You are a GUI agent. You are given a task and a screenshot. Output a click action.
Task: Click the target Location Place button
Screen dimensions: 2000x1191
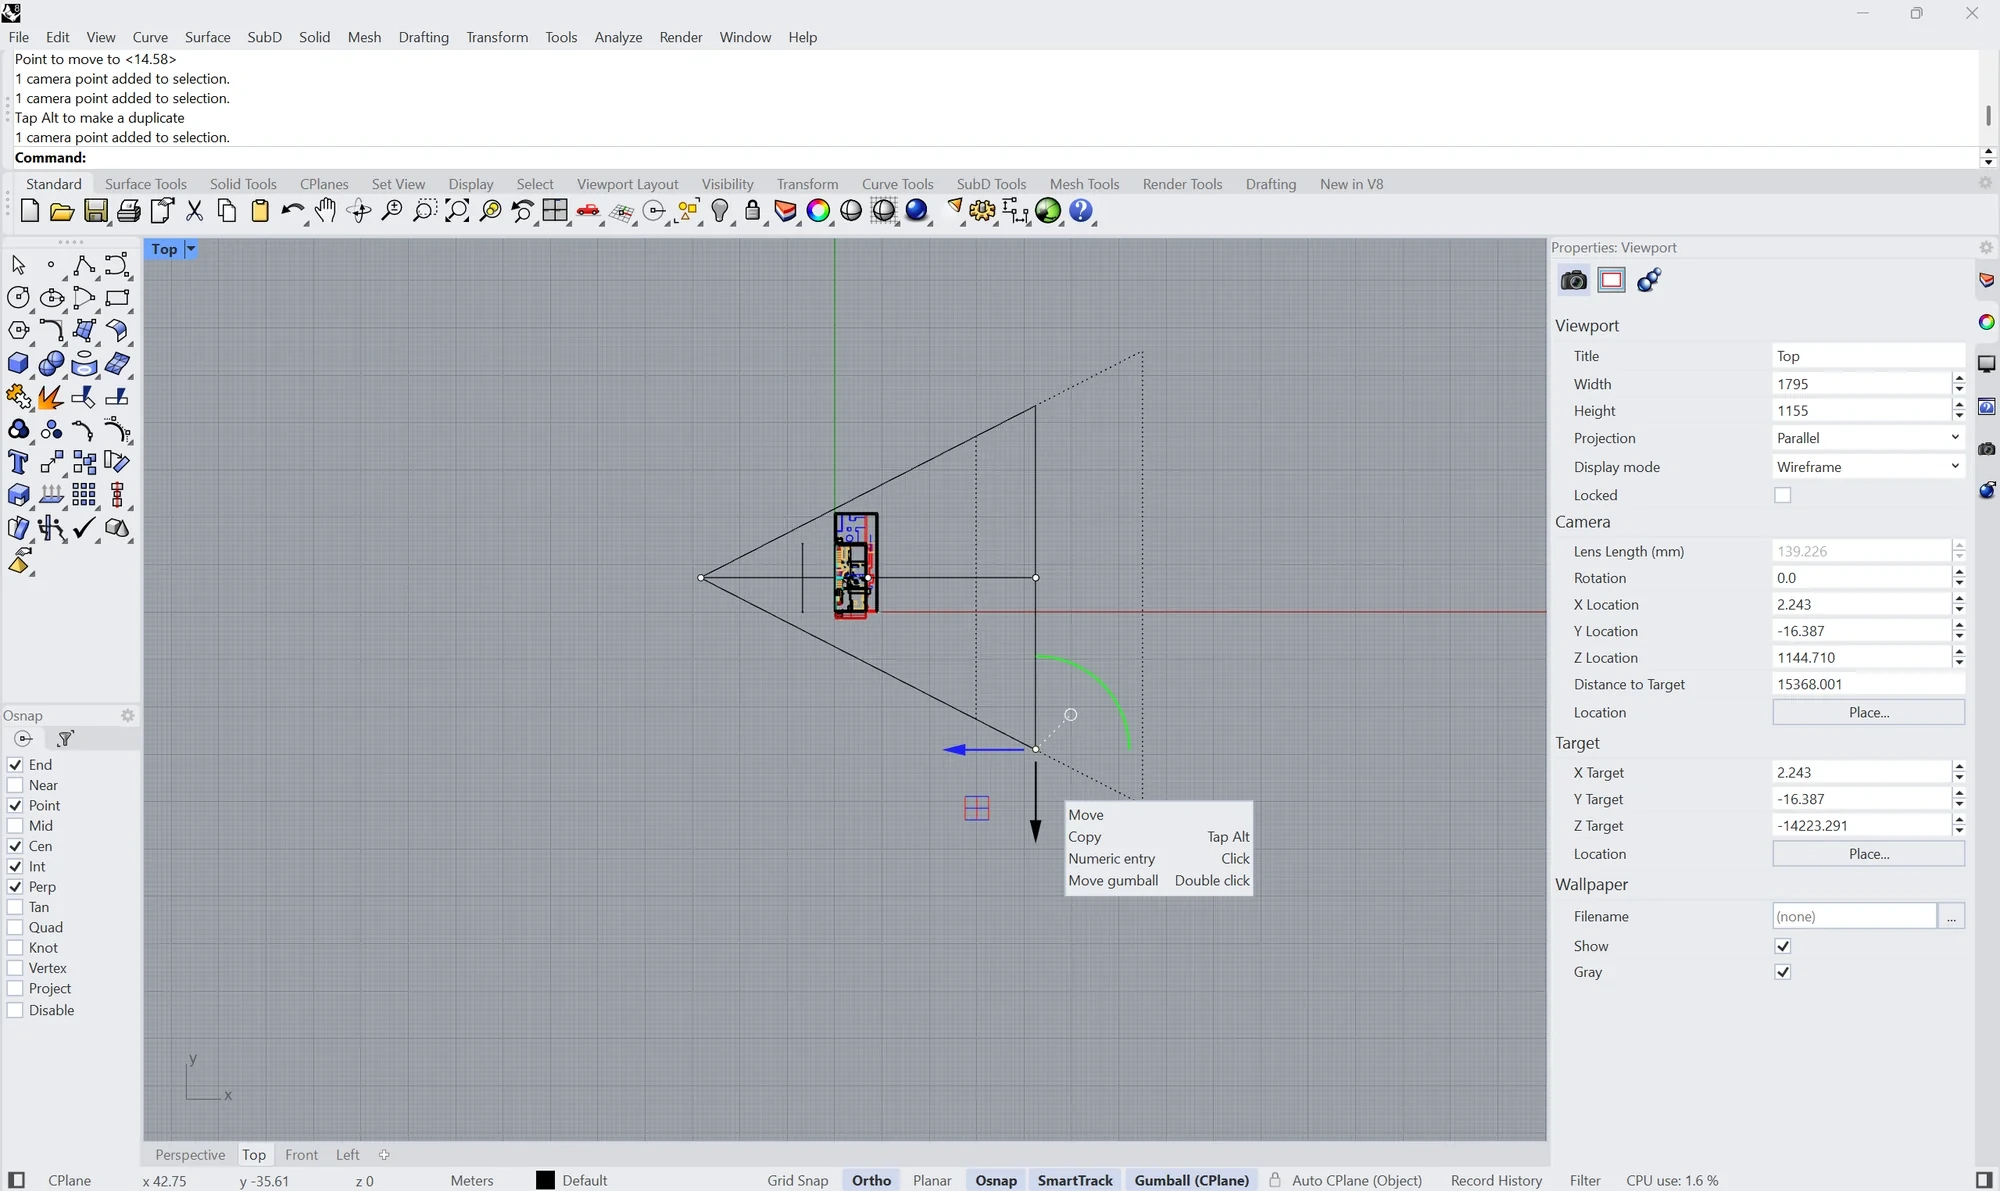[x=1868, y=854]
